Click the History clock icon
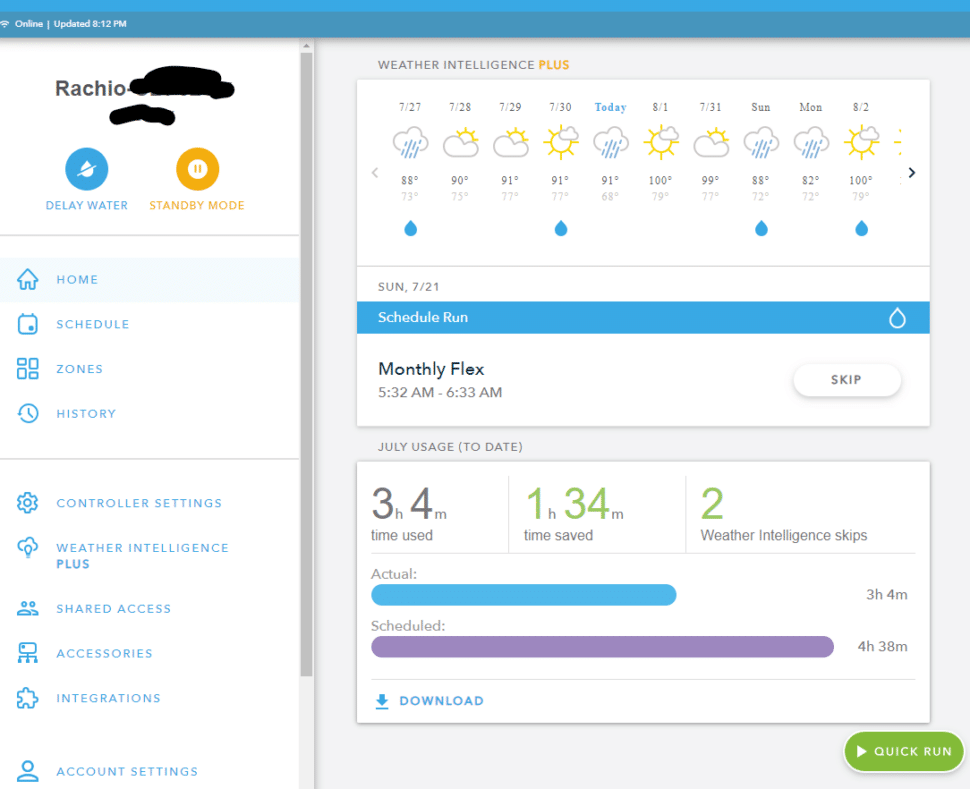Viewport: 970px width, 789px height. coord(29,413)
